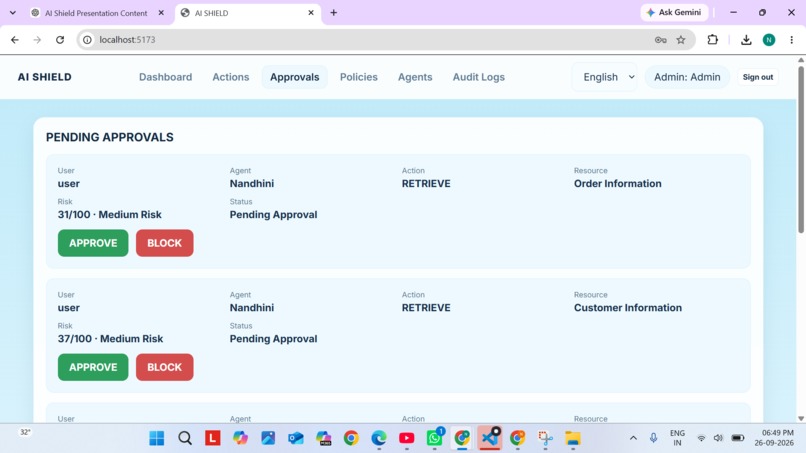This screenshot has height=453, width=806.
Task: Click the Ask Gemini button
Action: [674, 12]
